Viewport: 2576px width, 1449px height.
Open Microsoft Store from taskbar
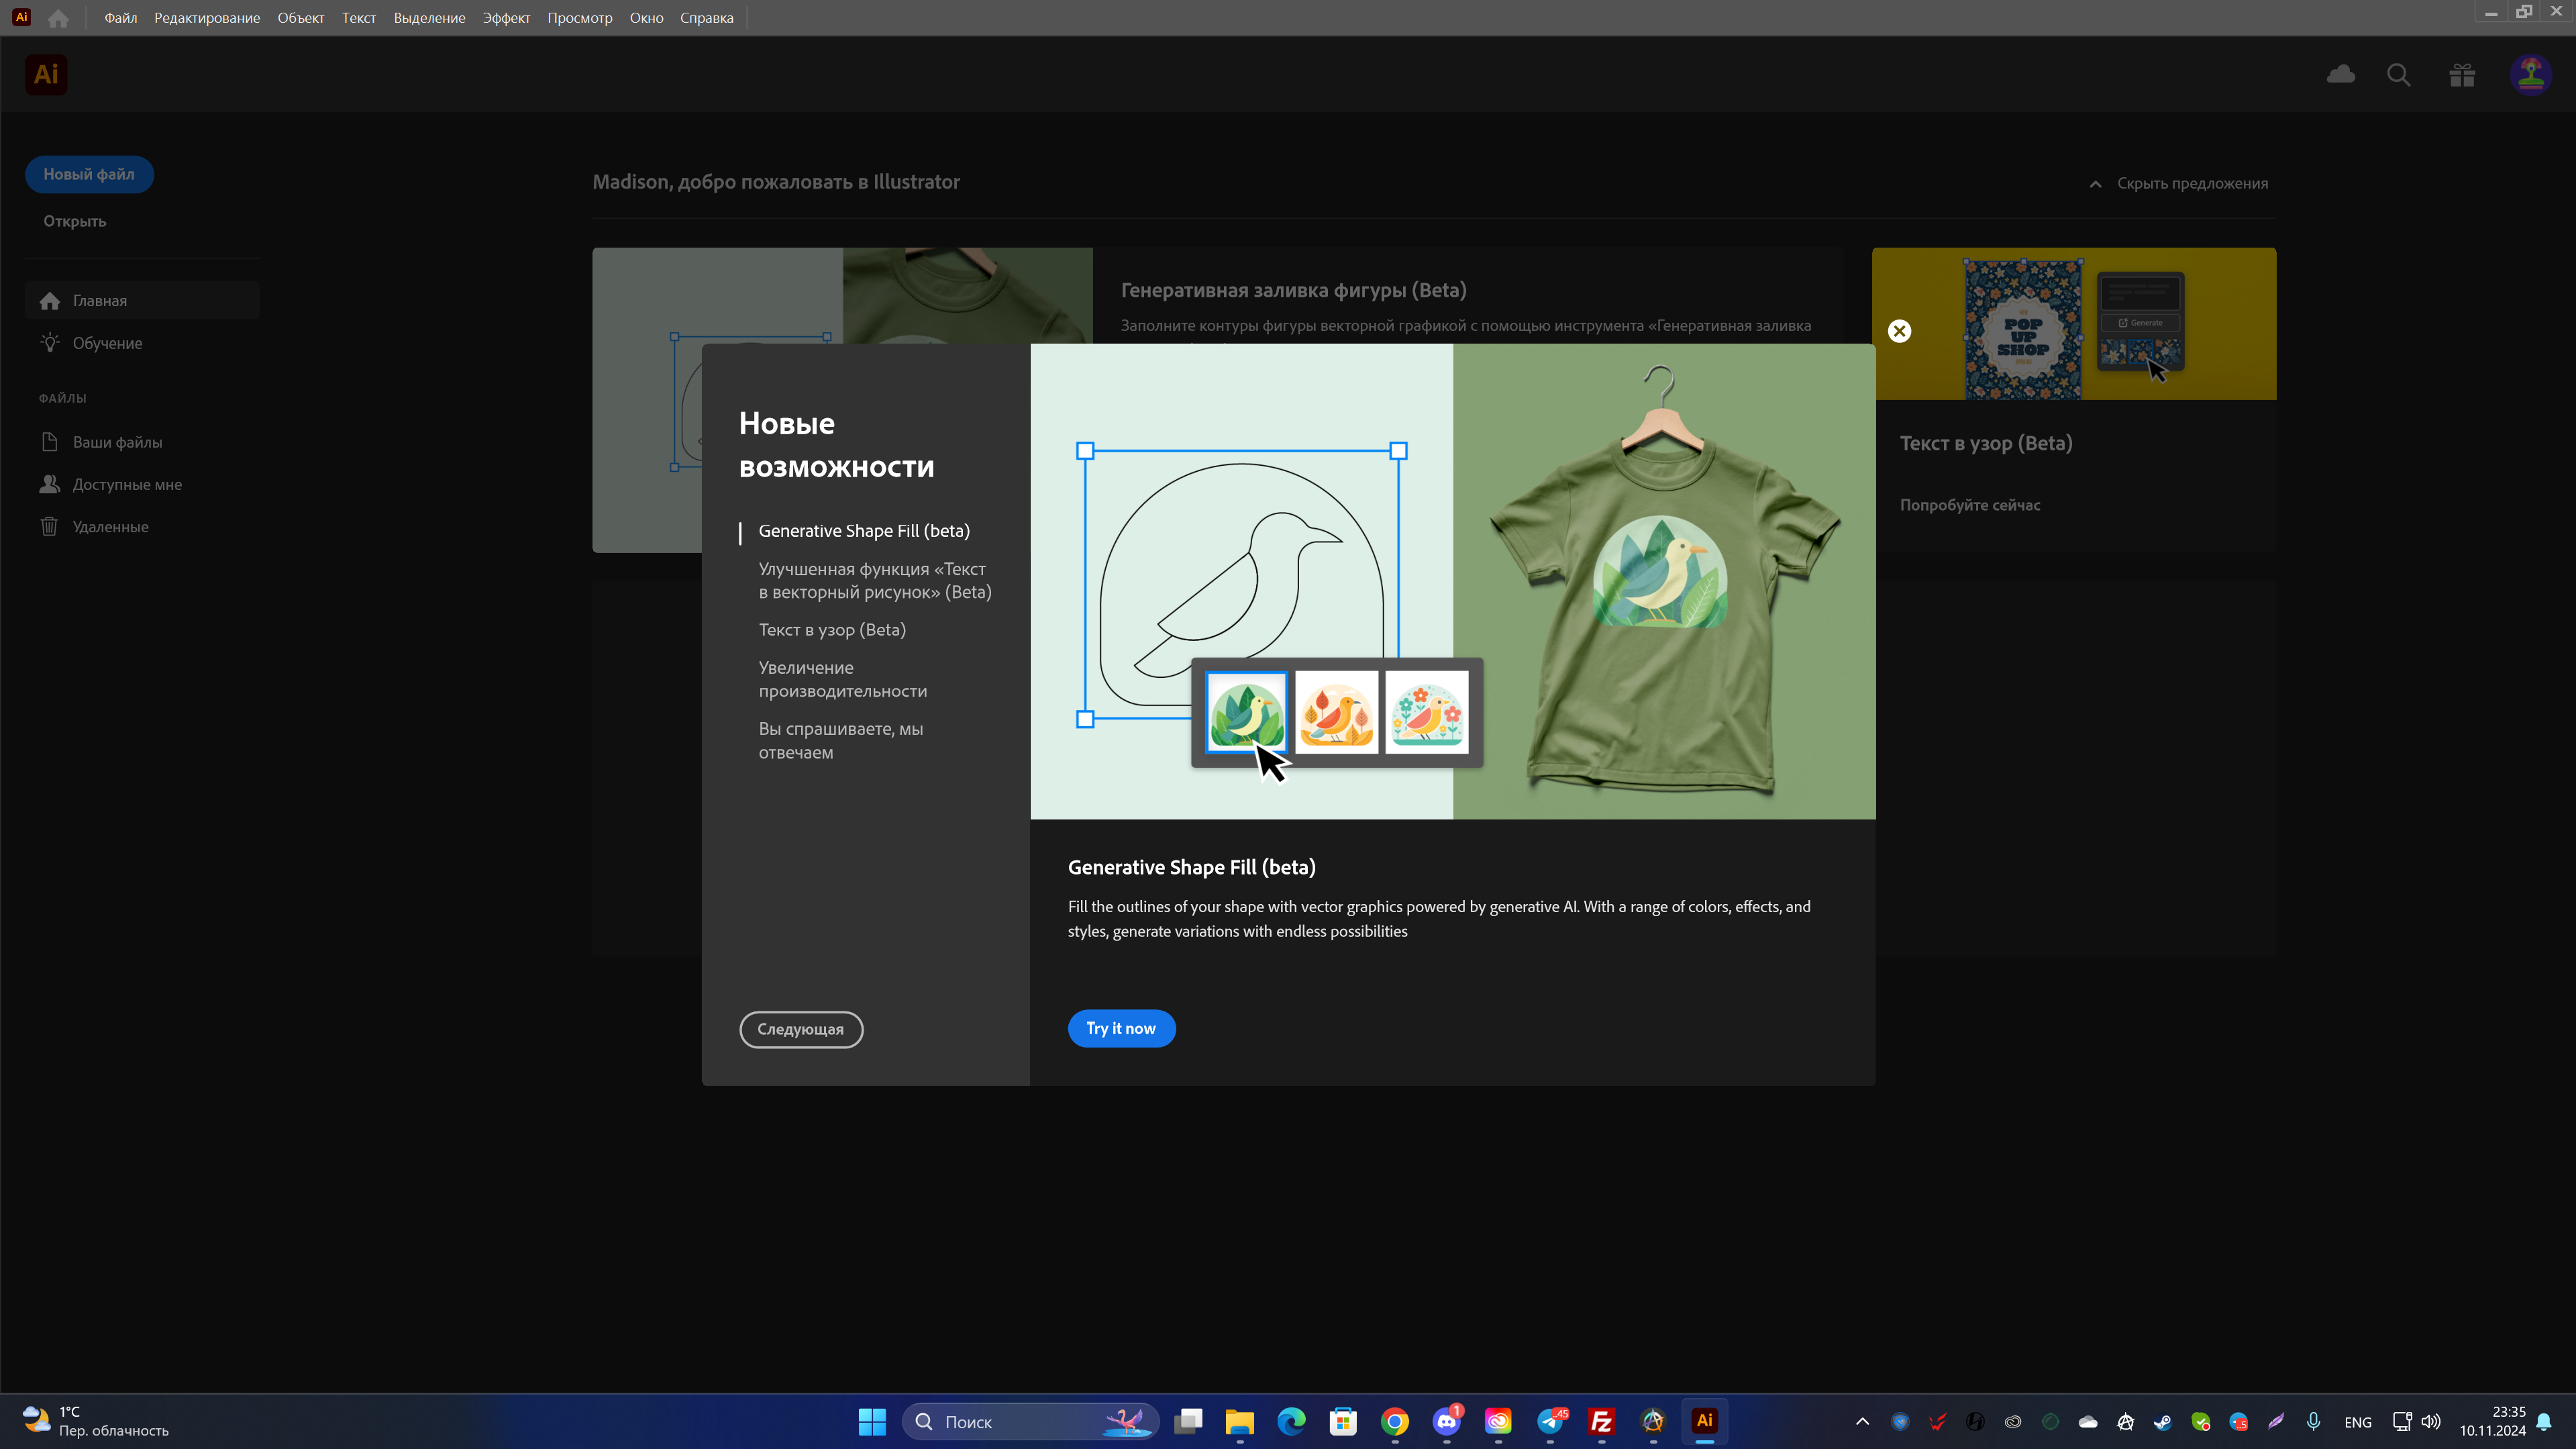1343,1421
